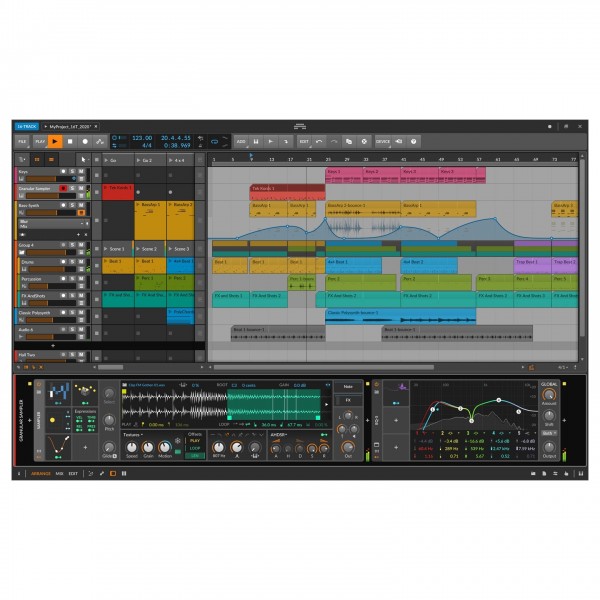This screenshot has width=600, height=600.
Task: Toggle arranger timeline view icon
Action: [51, 160]
